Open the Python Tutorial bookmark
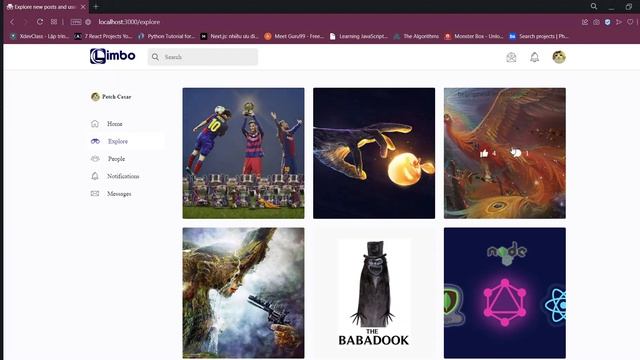This screenshot has height=360, width=640. [x=167, y=36]
